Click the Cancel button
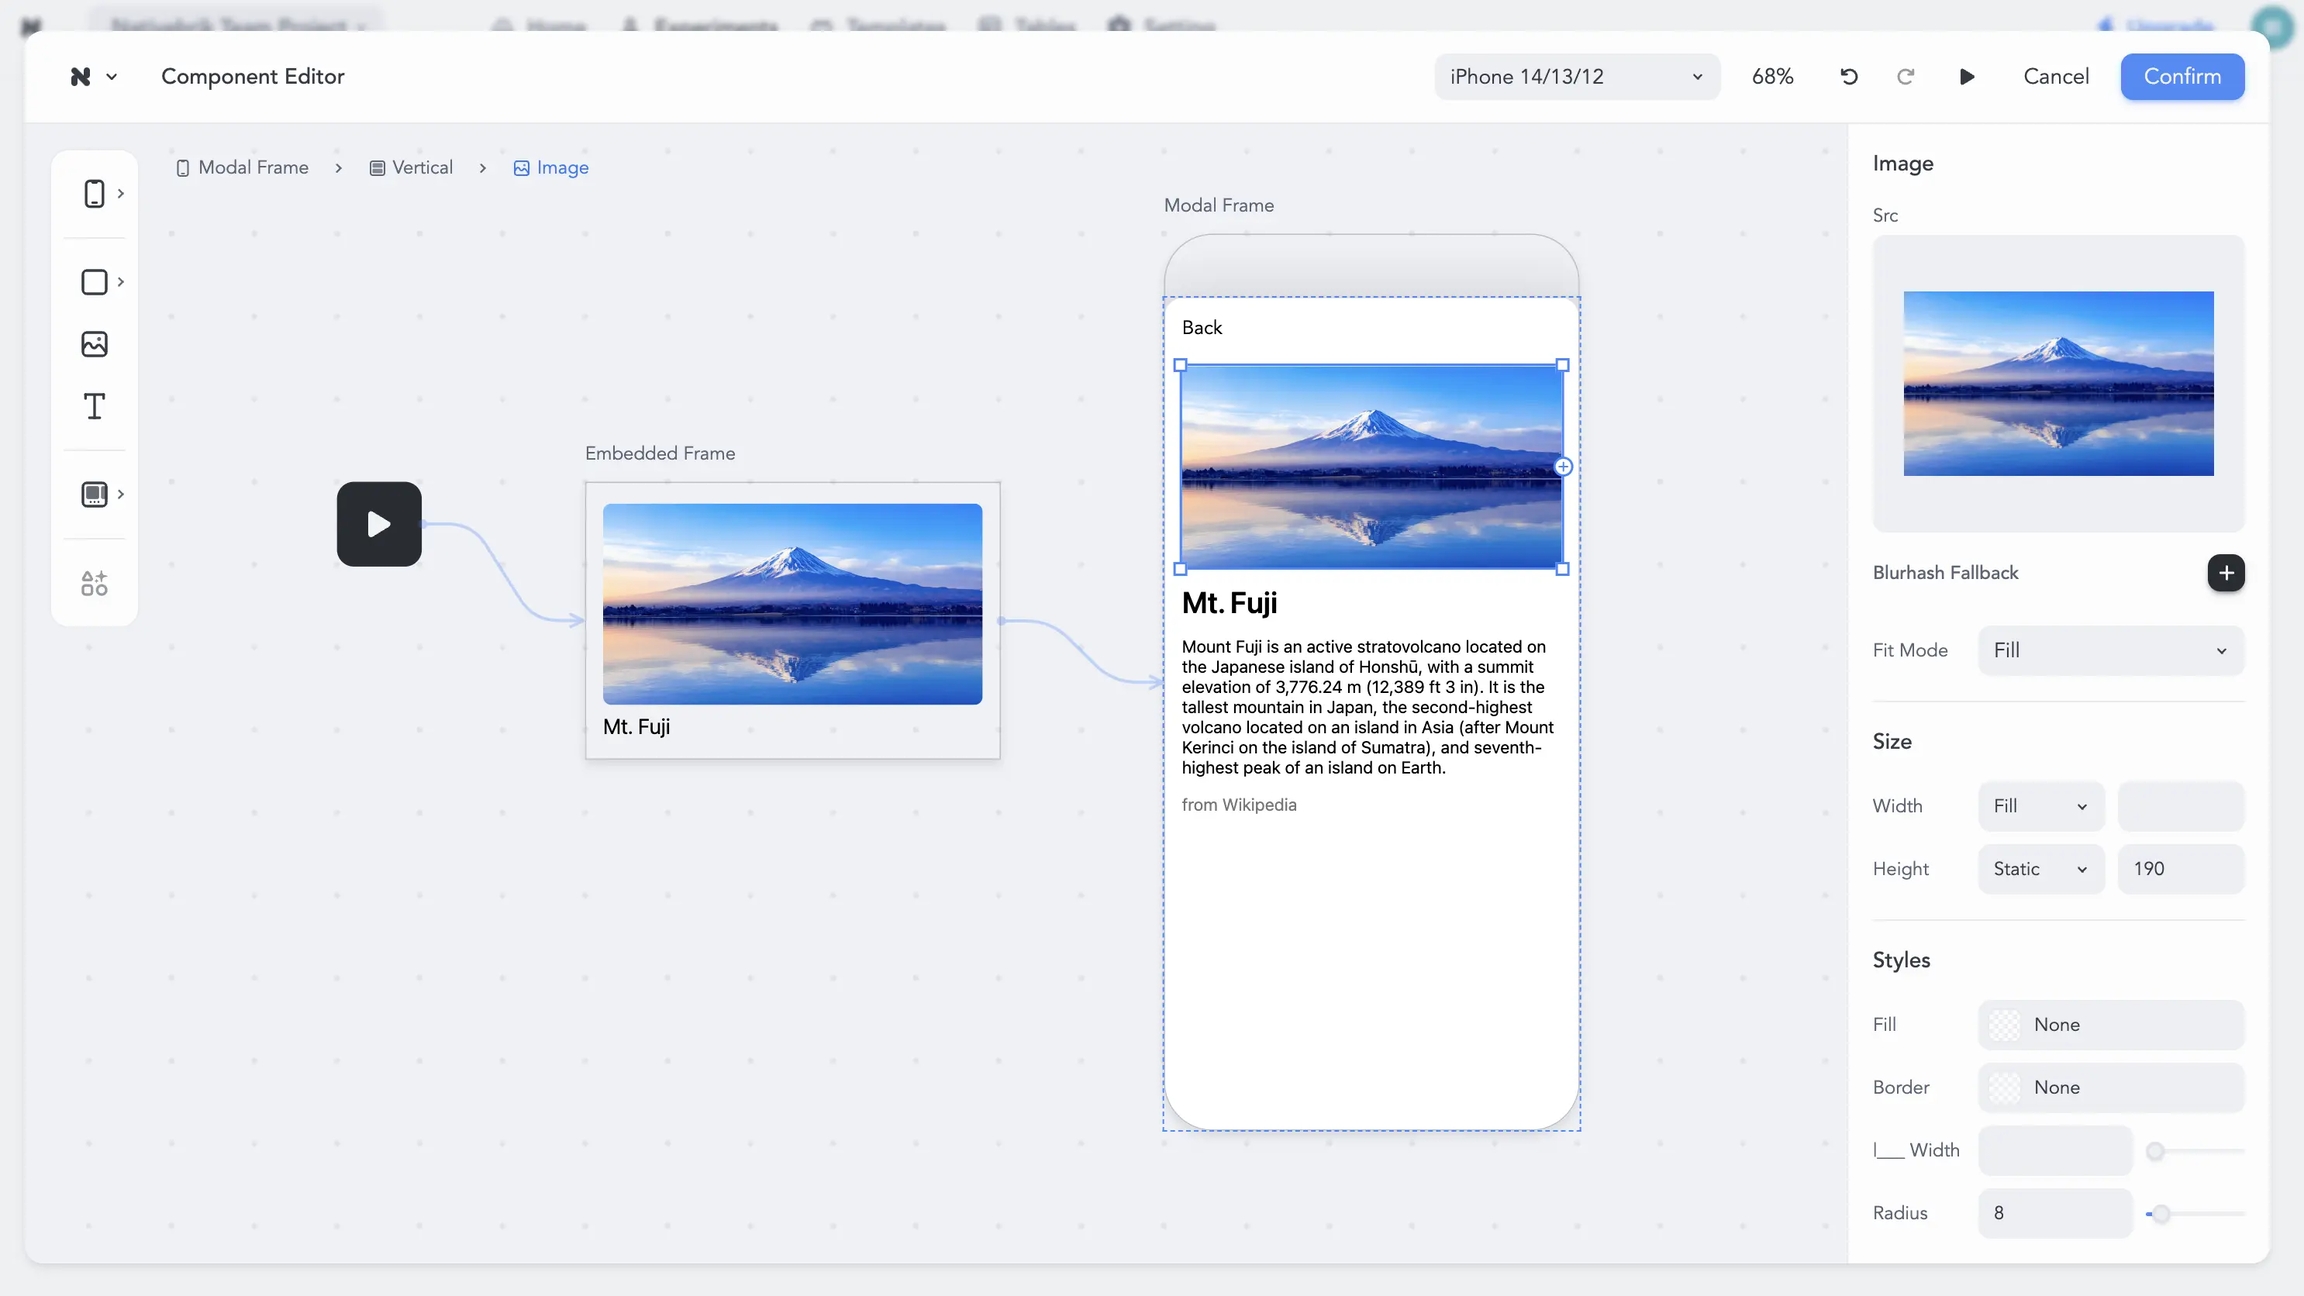 [x=2055, y=77]
